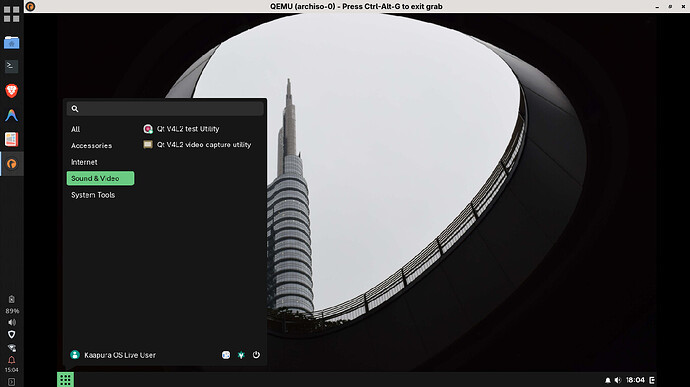This screenshot has height=387, width=690.
Task: Click the magnifier icon in search box
Action: [75, 108]
